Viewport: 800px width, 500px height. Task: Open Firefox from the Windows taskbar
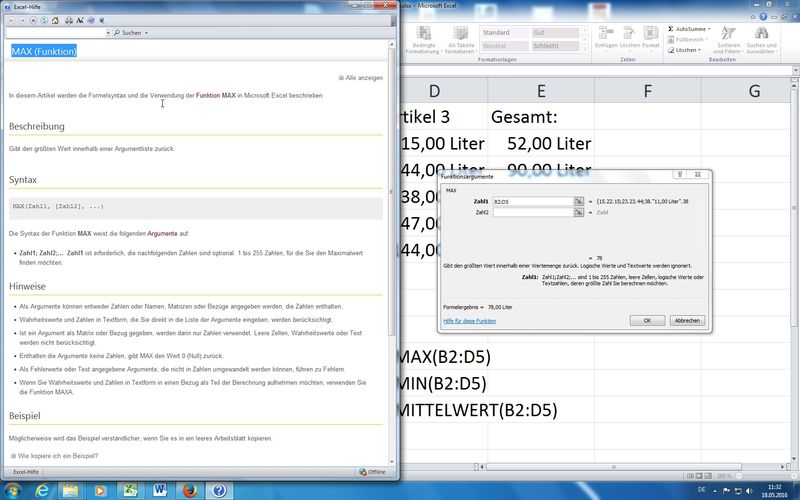pos(189,490)
